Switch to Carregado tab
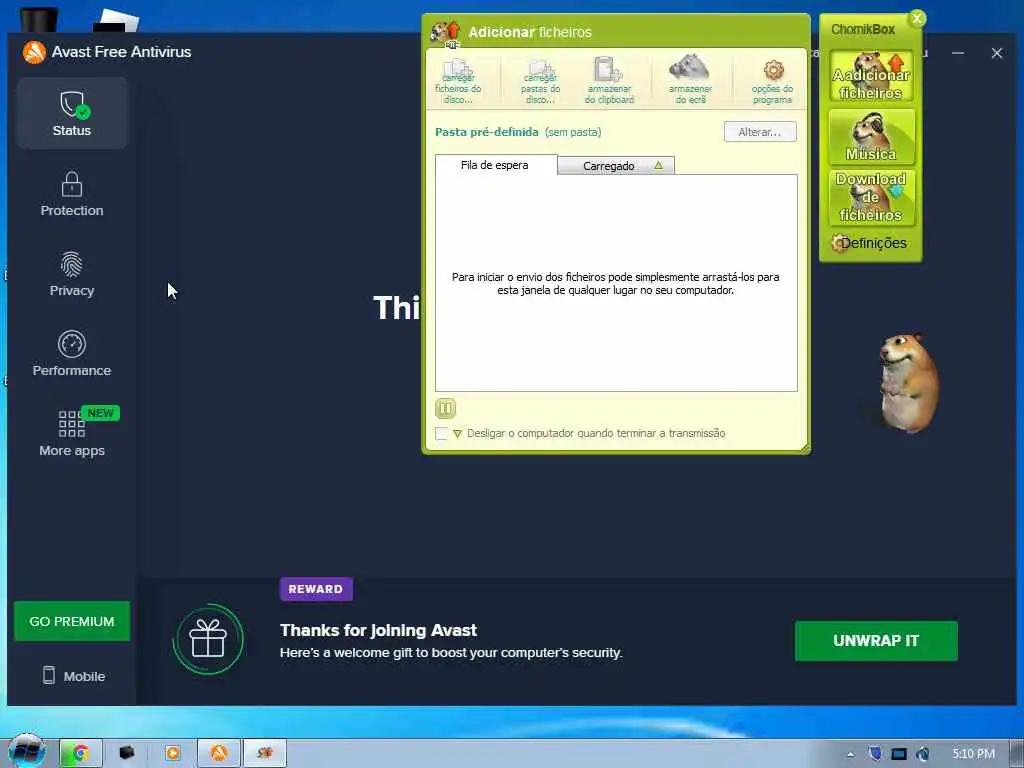The image size is (1024, 768). click(x=616, y=166)
